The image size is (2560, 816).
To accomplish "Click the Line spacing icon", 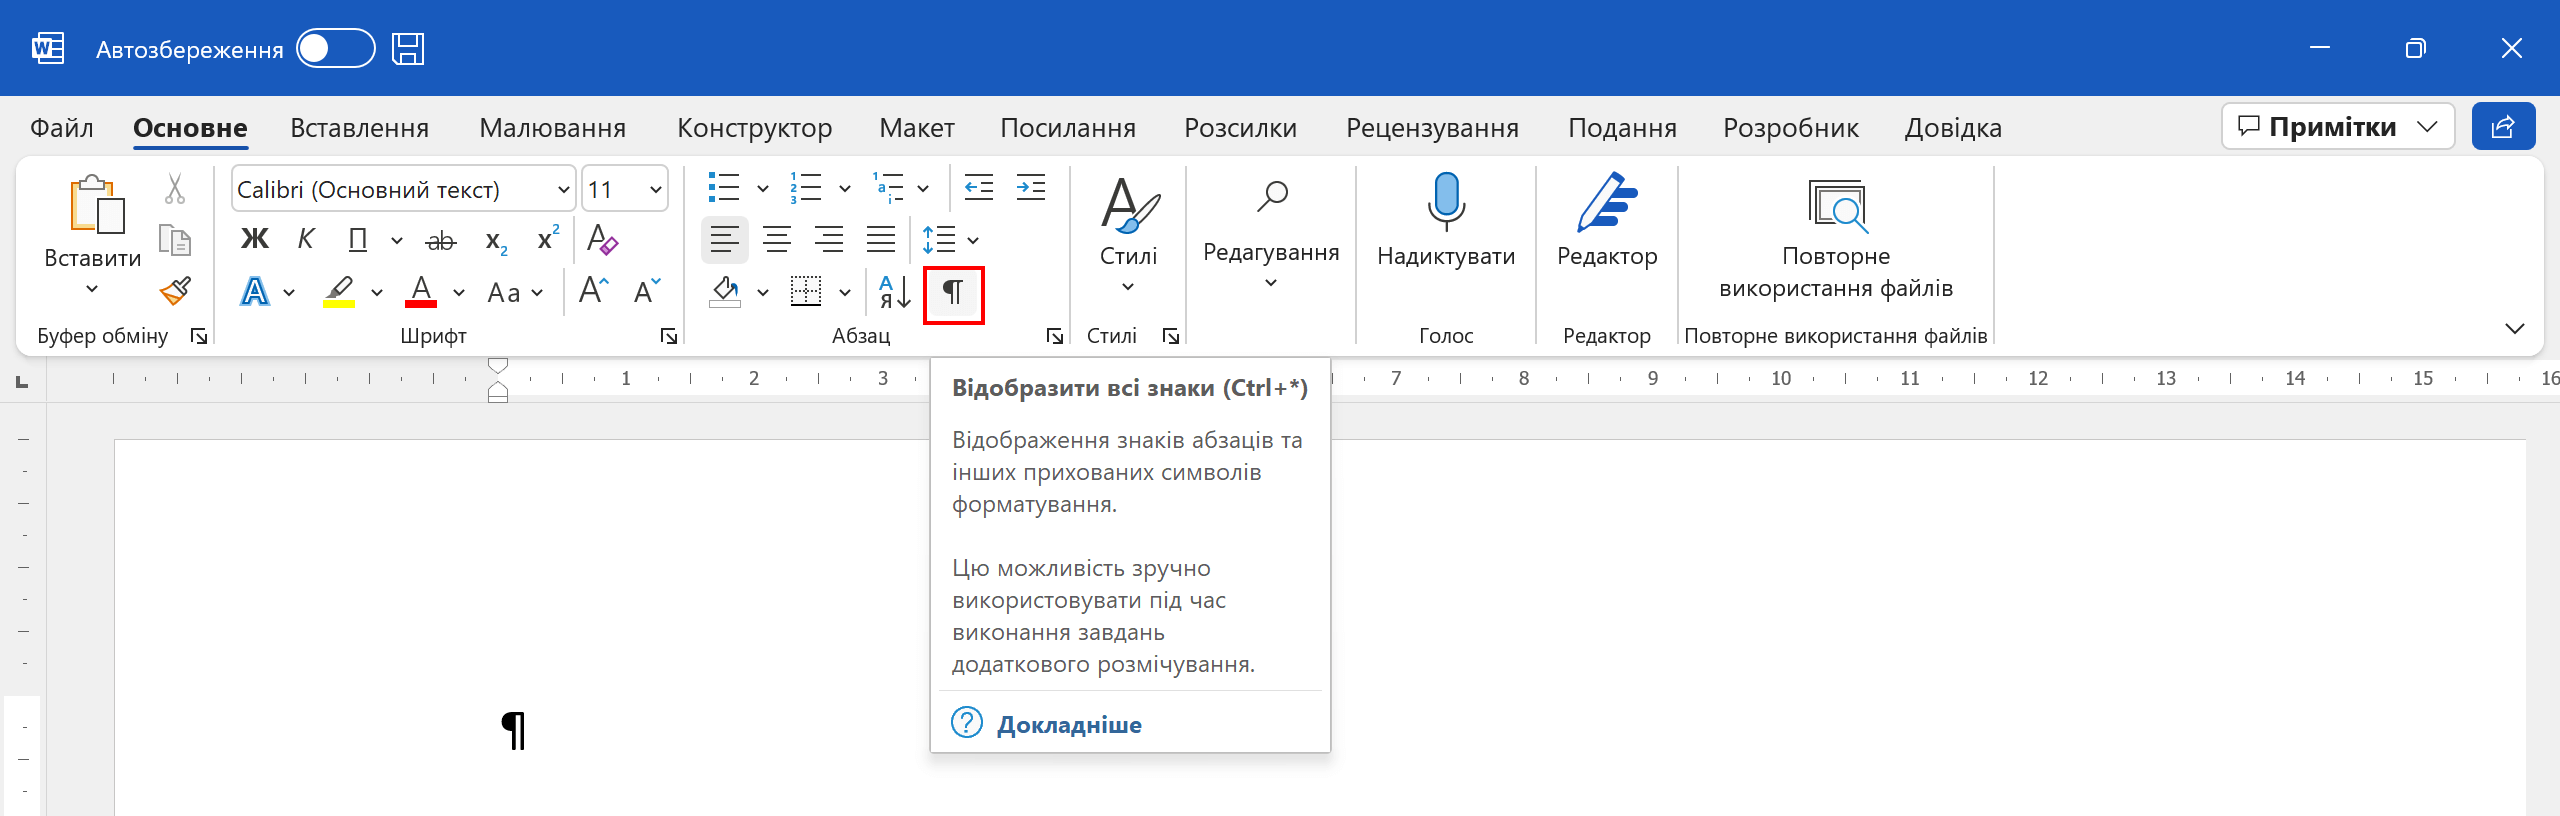I will pos(939,239).
